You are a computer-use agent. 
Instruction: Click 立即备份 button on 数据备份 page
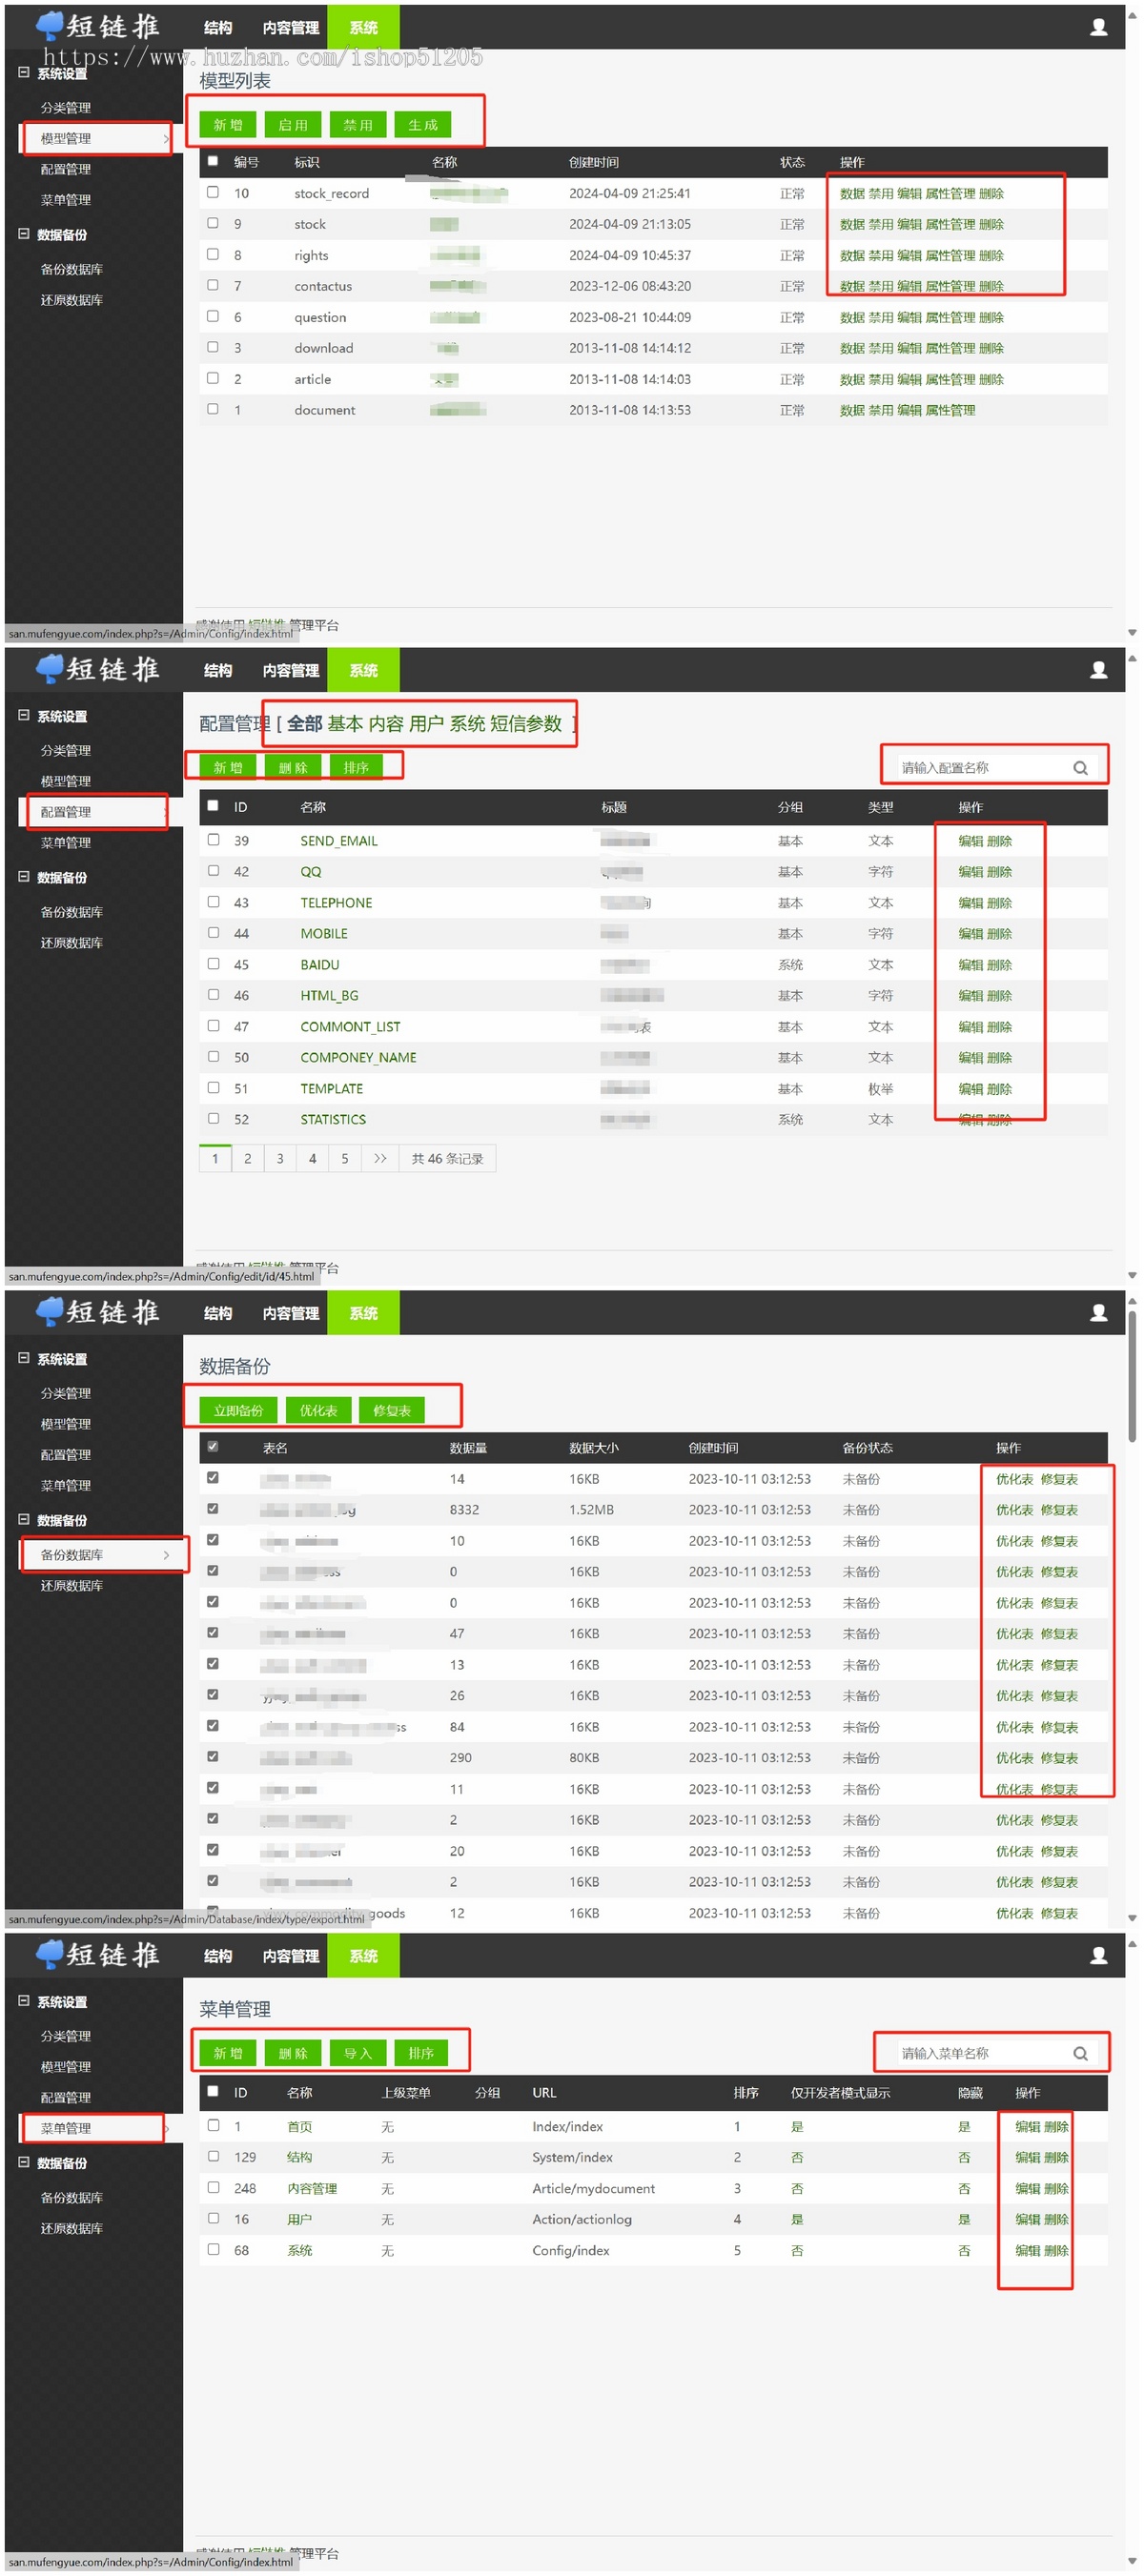pos(238,1411)
